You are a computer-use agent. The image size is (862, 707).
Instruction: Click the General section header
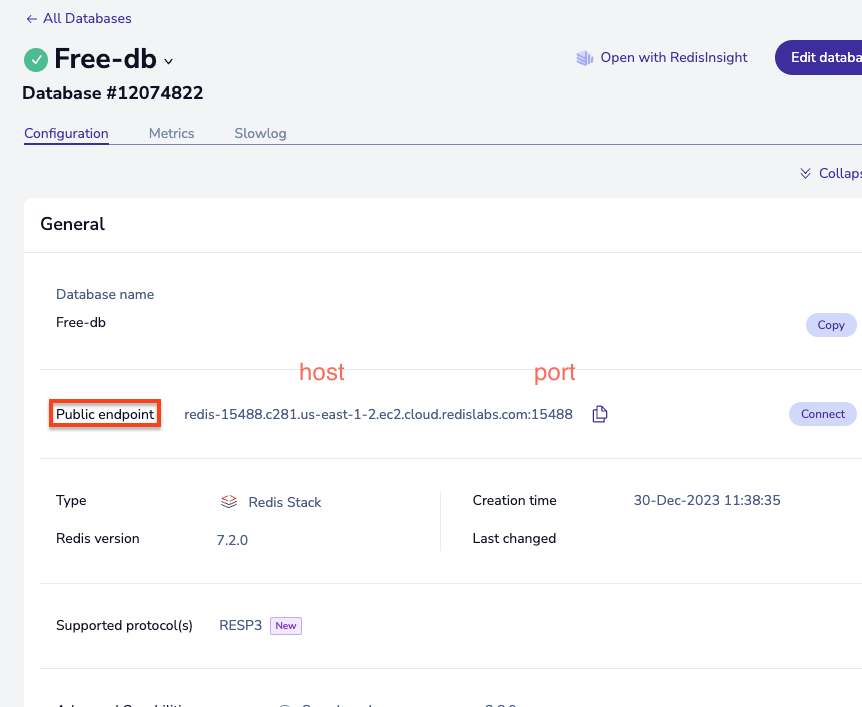(x=73, y=224)
